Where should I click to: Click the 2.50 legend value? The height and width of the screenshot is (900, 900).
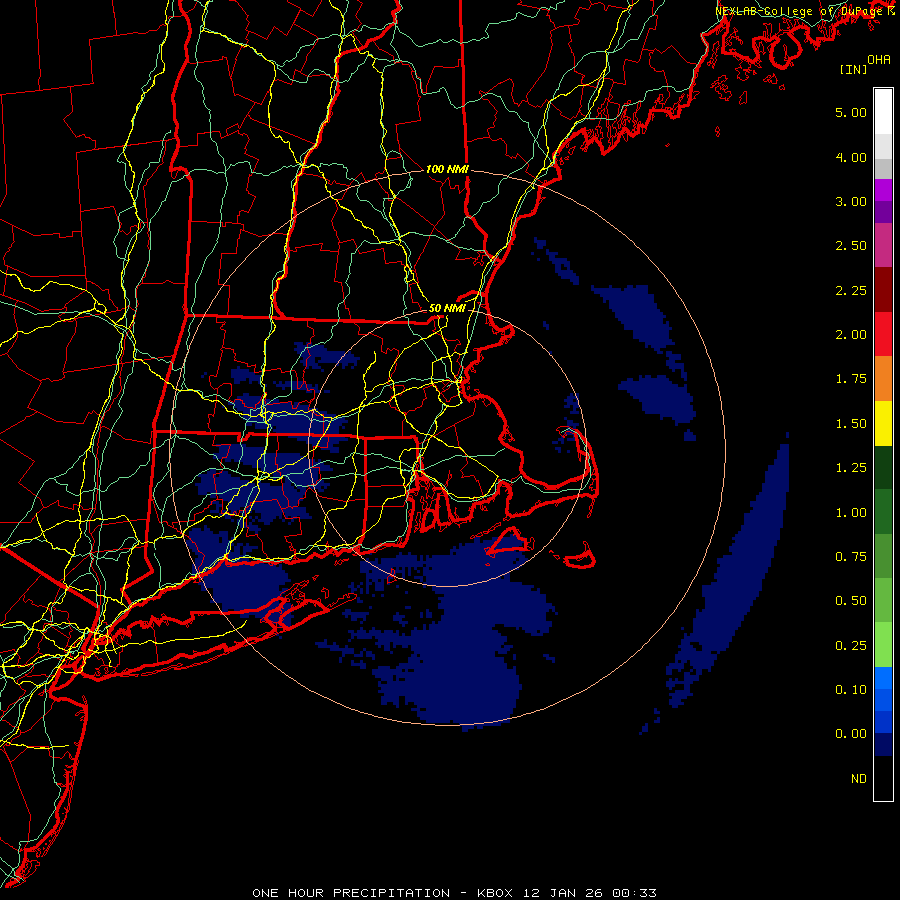851,246
